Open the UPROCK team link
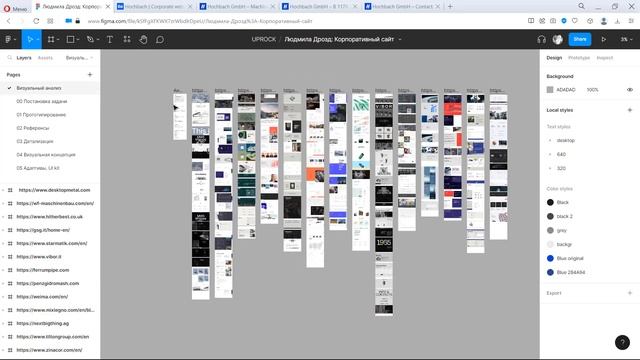The height and width of the screenshot is (360, 640). pyautogui.click(x=264, y=40)
